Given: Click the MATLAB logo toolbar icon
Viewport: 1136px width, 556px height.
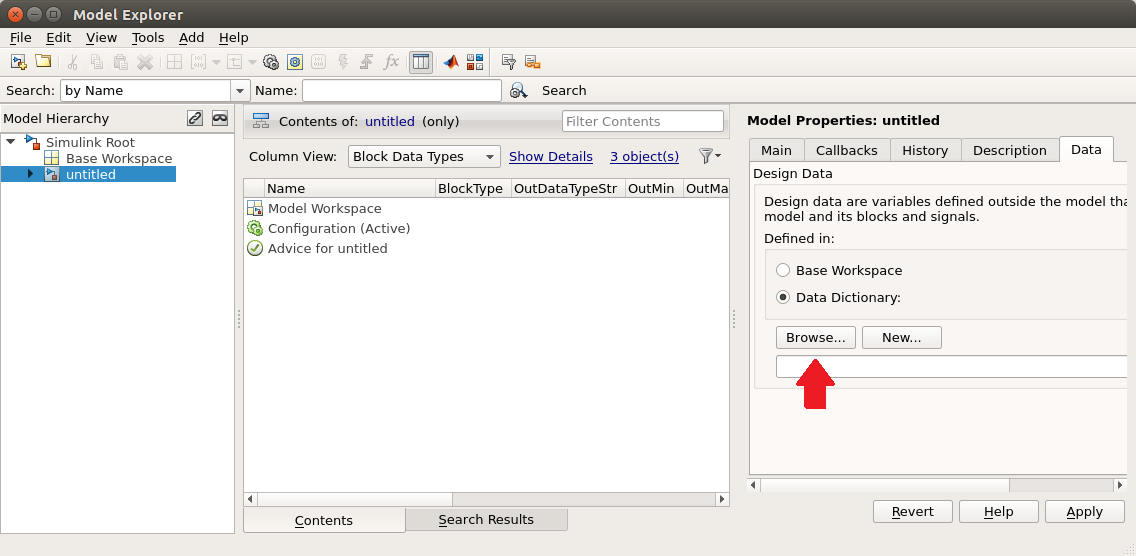Looking at the screenshot, I should click(451, 62).
